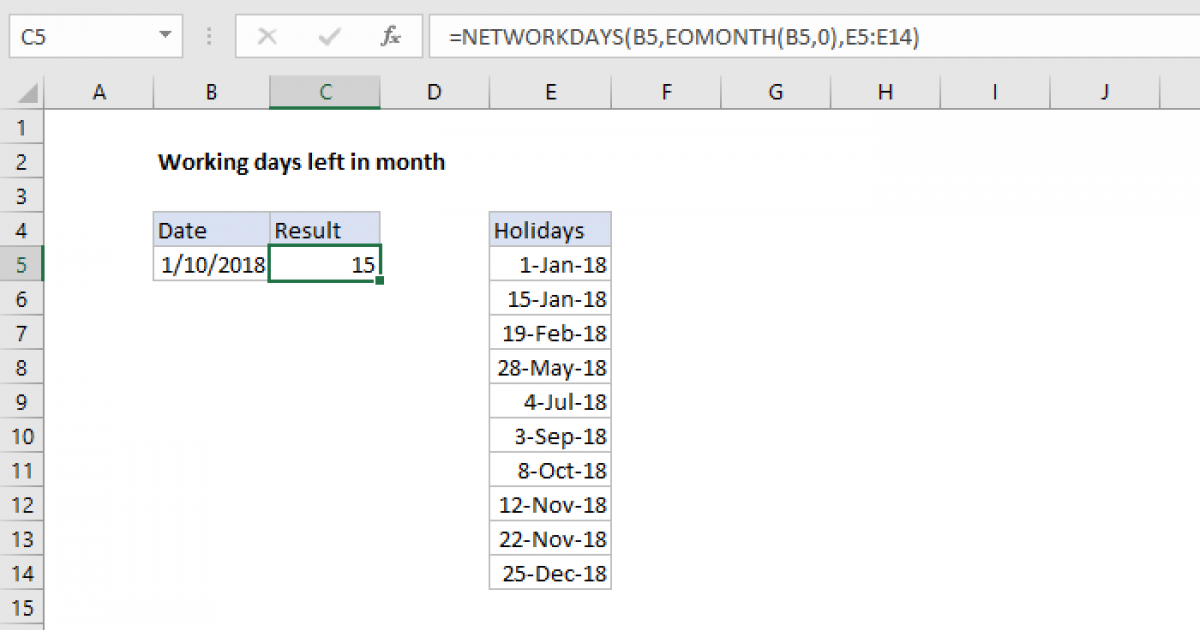1200x630 pixels.
Task: Select column E header
Action: pyautogui.click(x=550, y=93)
